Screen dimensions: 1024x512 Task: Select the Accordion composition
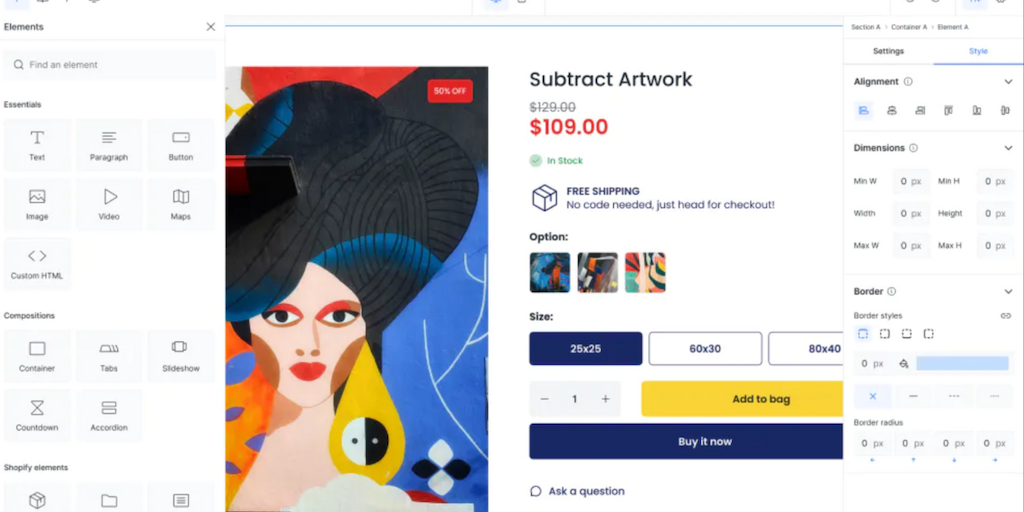point(109,415)
